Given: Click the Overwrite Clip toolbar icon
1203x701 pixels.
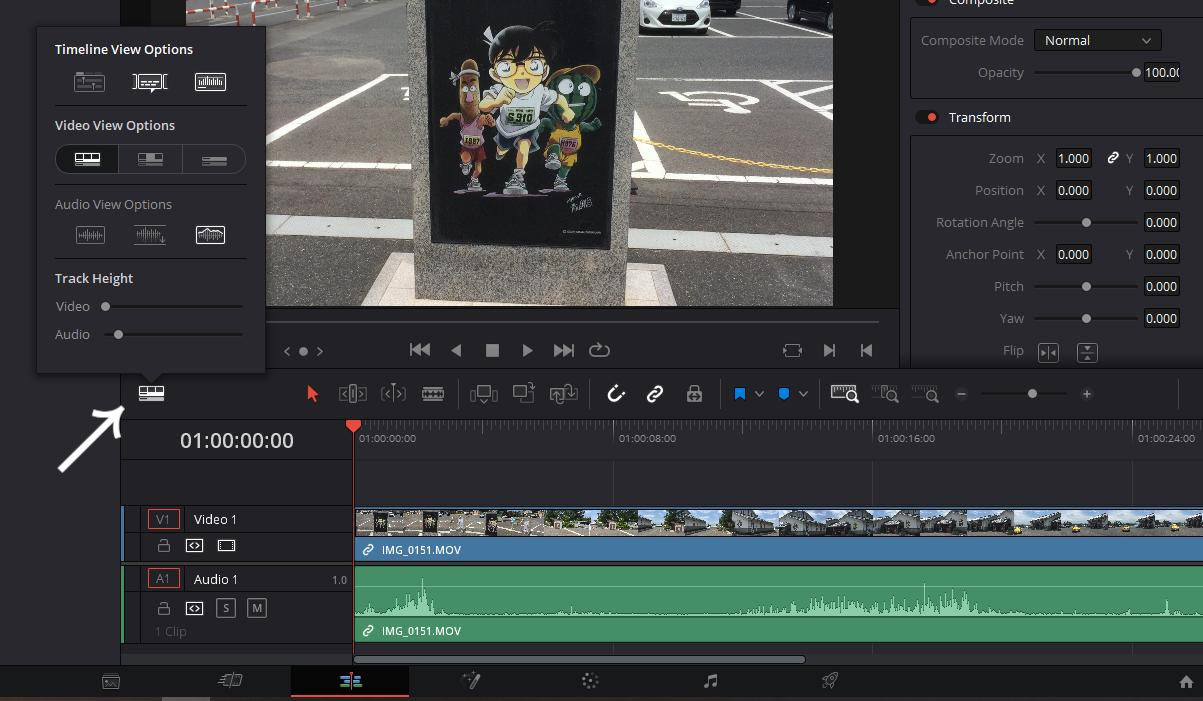Looking at the screenshot, I should point(524,394).
